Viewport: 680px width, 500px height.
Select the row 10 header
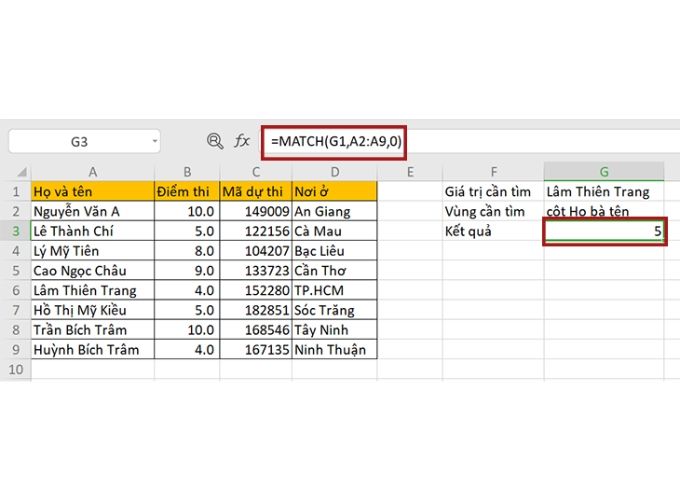click(15, 369)
